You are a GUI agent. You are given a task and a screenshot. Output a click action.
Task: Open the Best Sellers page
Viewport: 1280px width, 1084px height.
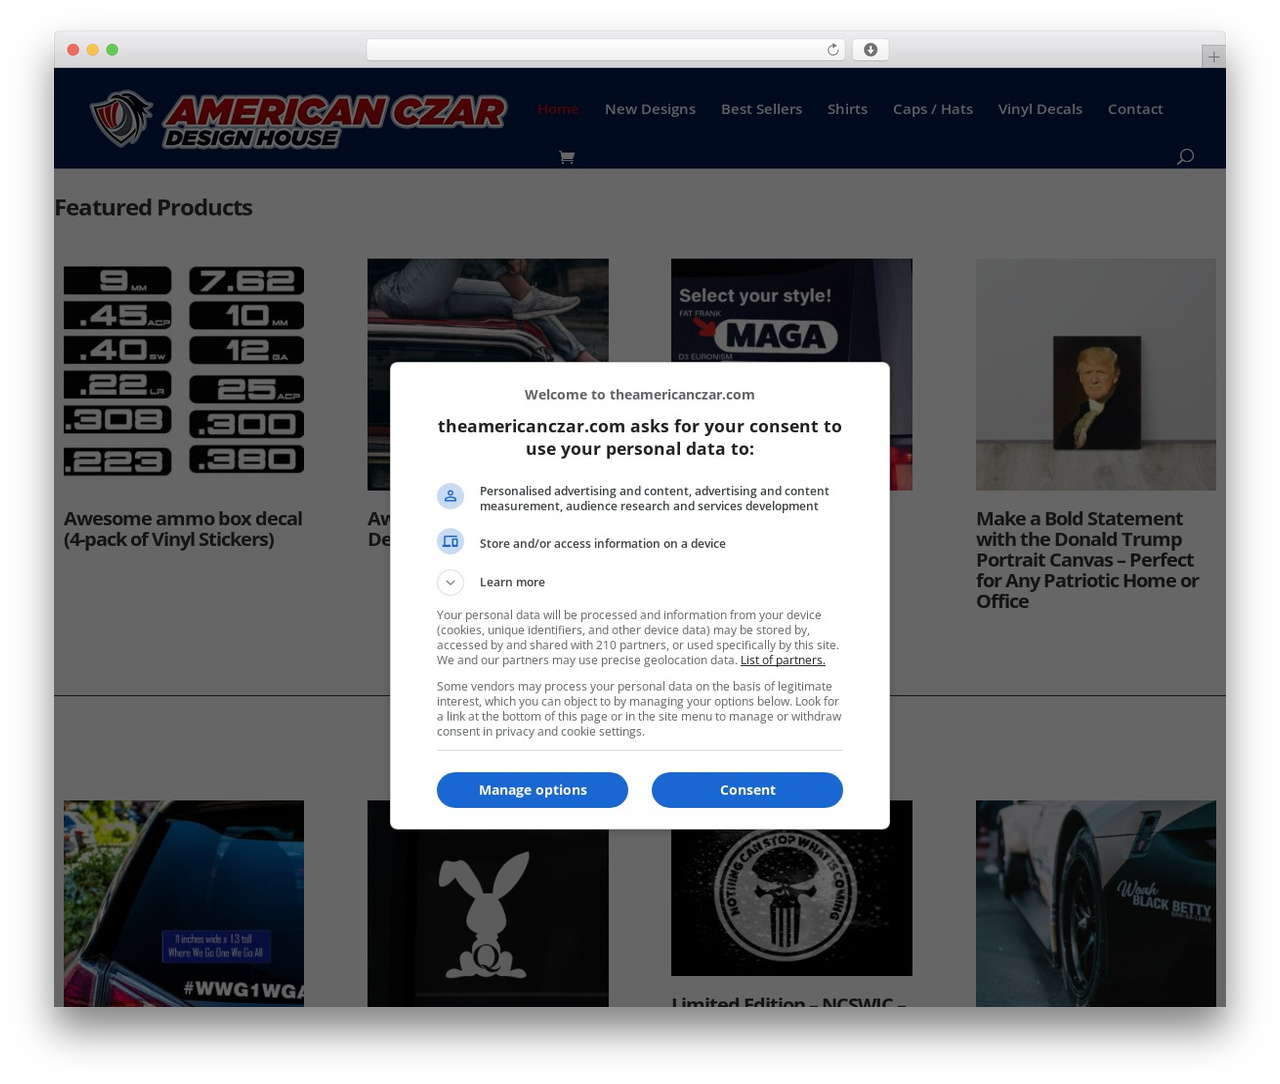pos(761,109)
